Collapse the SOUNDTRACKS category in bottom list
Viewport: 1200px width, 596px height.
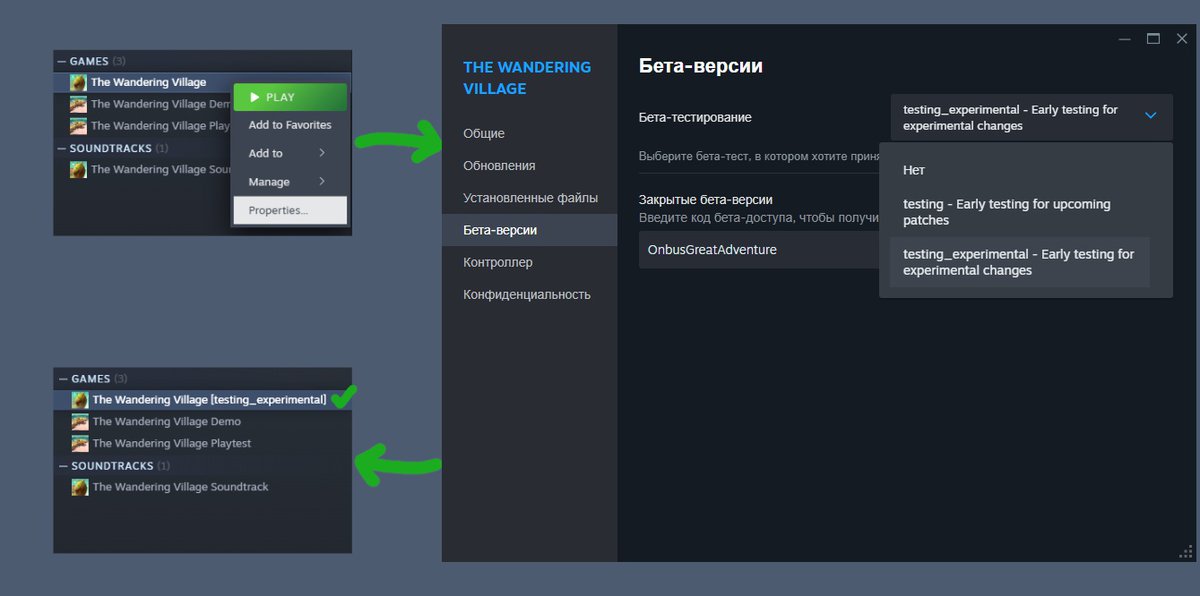coord(63,466)
